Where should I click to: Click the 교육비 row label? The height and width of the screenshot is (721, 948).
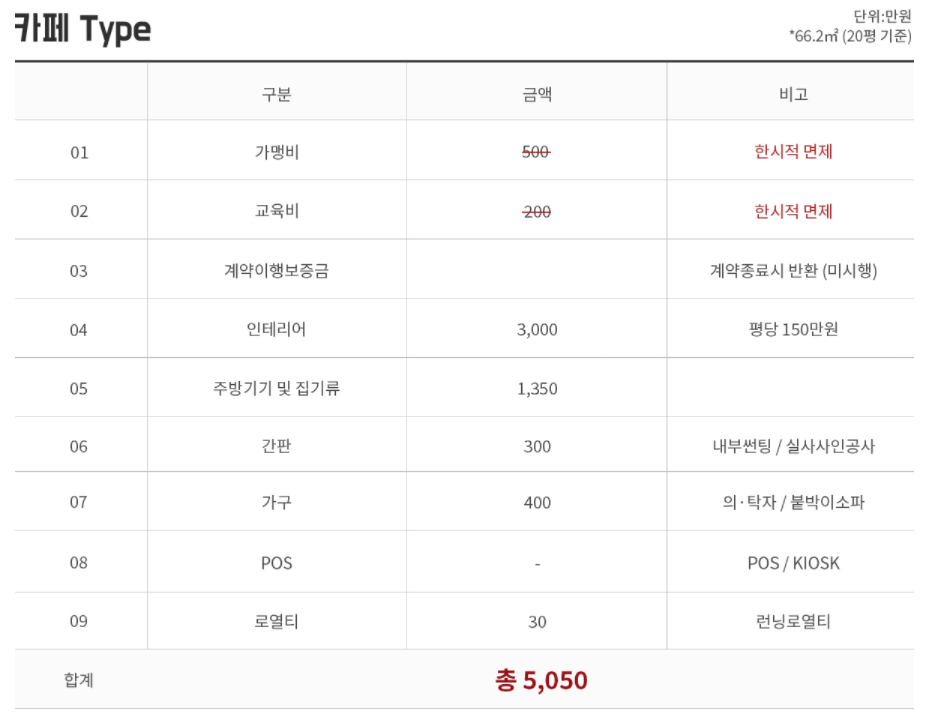coord(276,211)
